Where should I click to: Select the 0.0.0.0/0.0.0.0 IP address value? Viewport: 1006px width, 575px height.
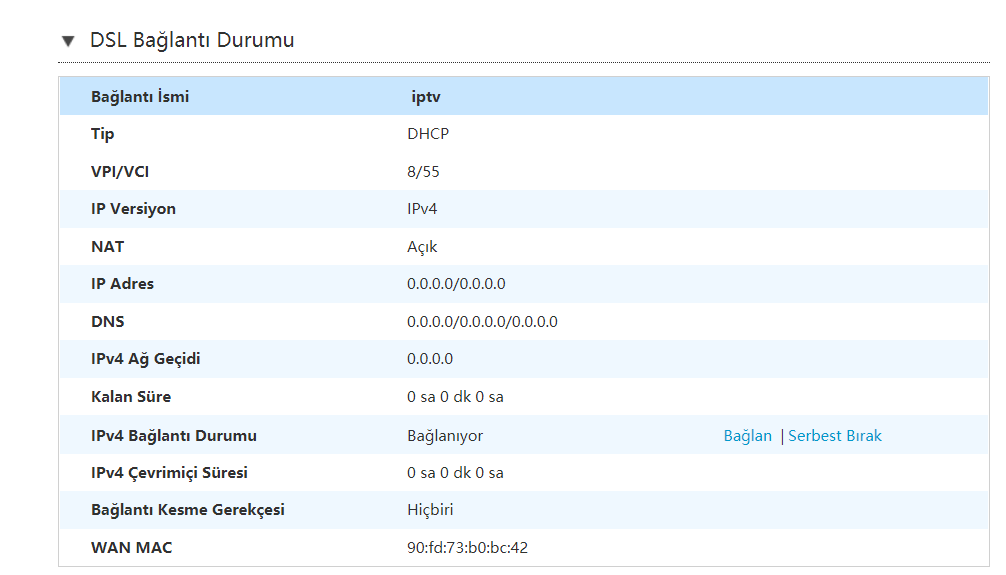pos(456,284)
